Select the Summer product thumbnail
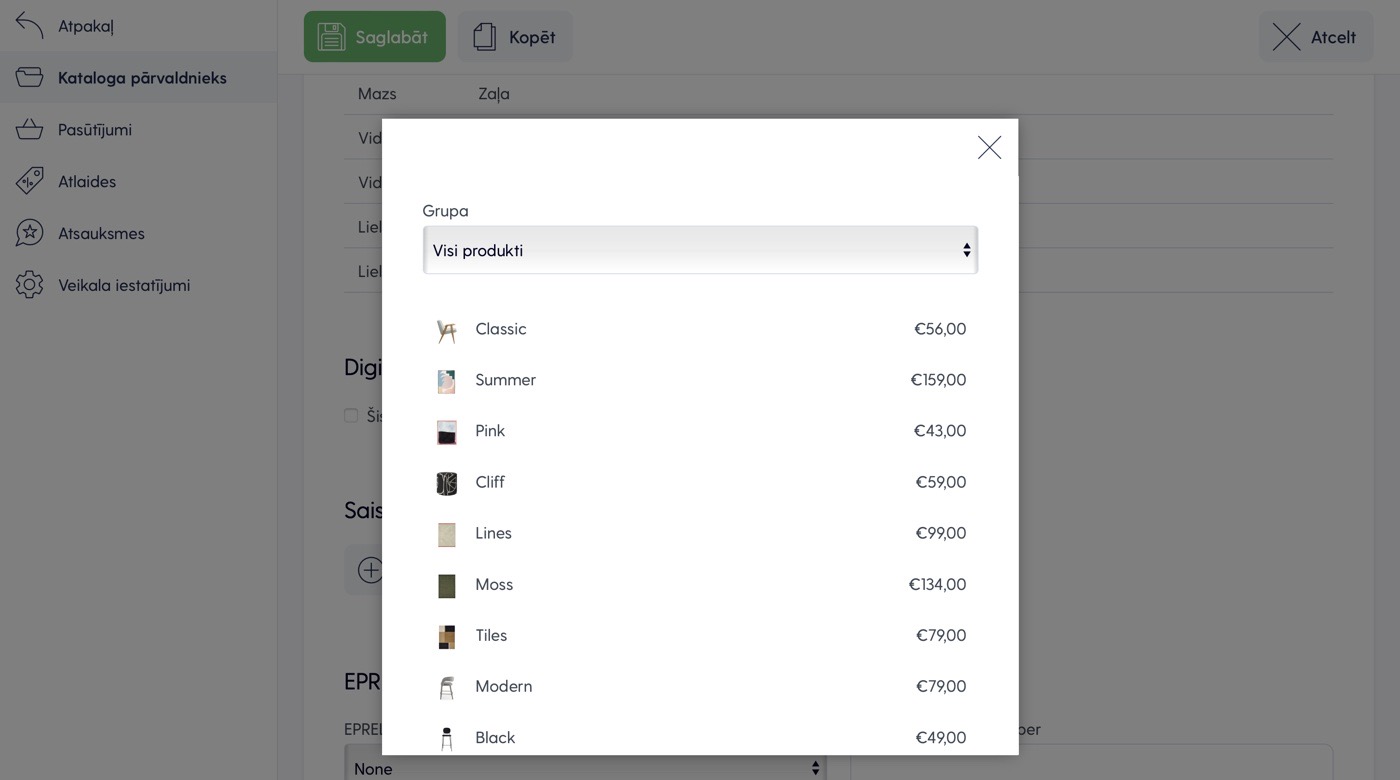Screen dimensions: 1400x780 447,381
